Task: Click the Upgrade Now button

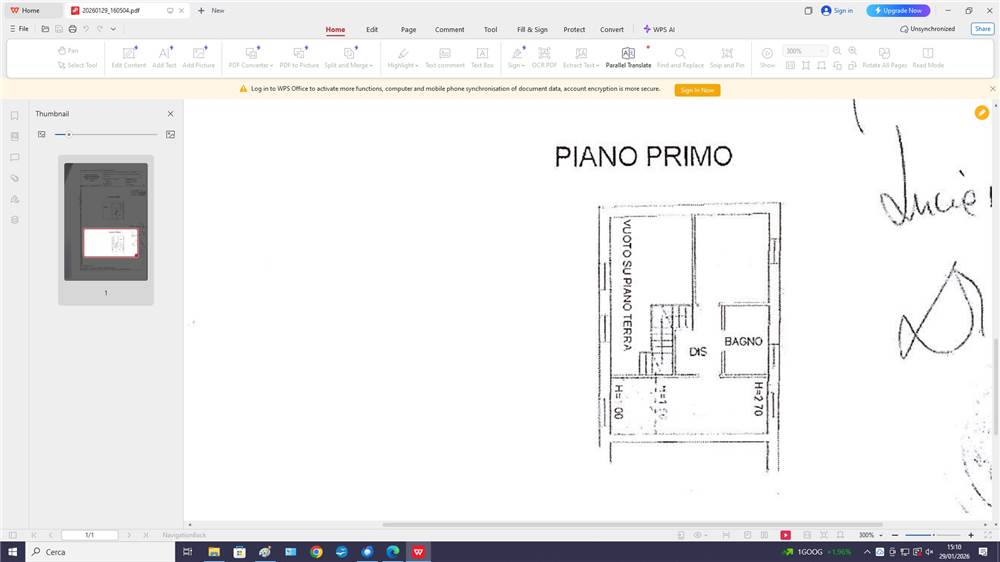Action: [898, 10]
